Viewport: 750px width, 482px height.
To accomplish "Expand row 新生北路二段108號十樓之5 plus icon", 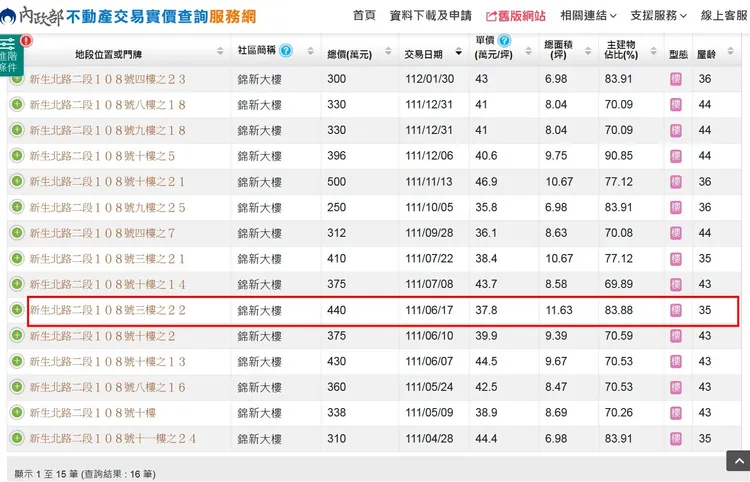I will point(17,155).
